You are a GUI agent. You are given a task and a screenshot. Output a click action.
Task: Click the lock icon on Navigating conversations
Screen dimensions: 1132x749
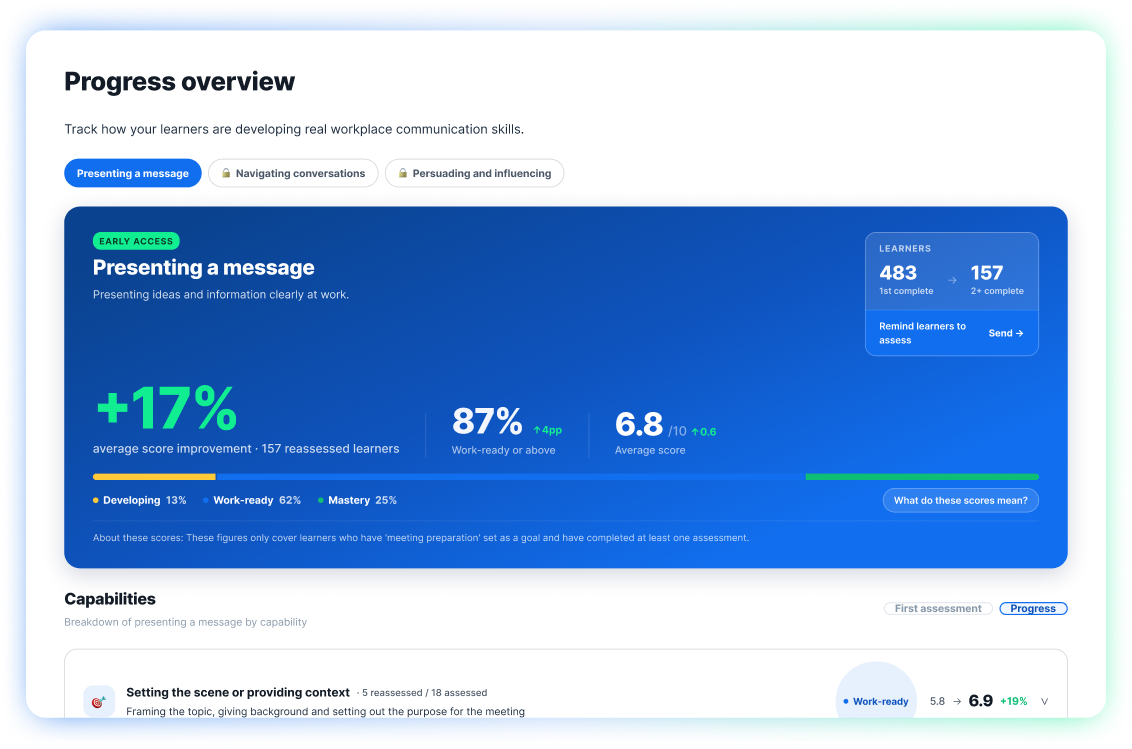(226, 173)
